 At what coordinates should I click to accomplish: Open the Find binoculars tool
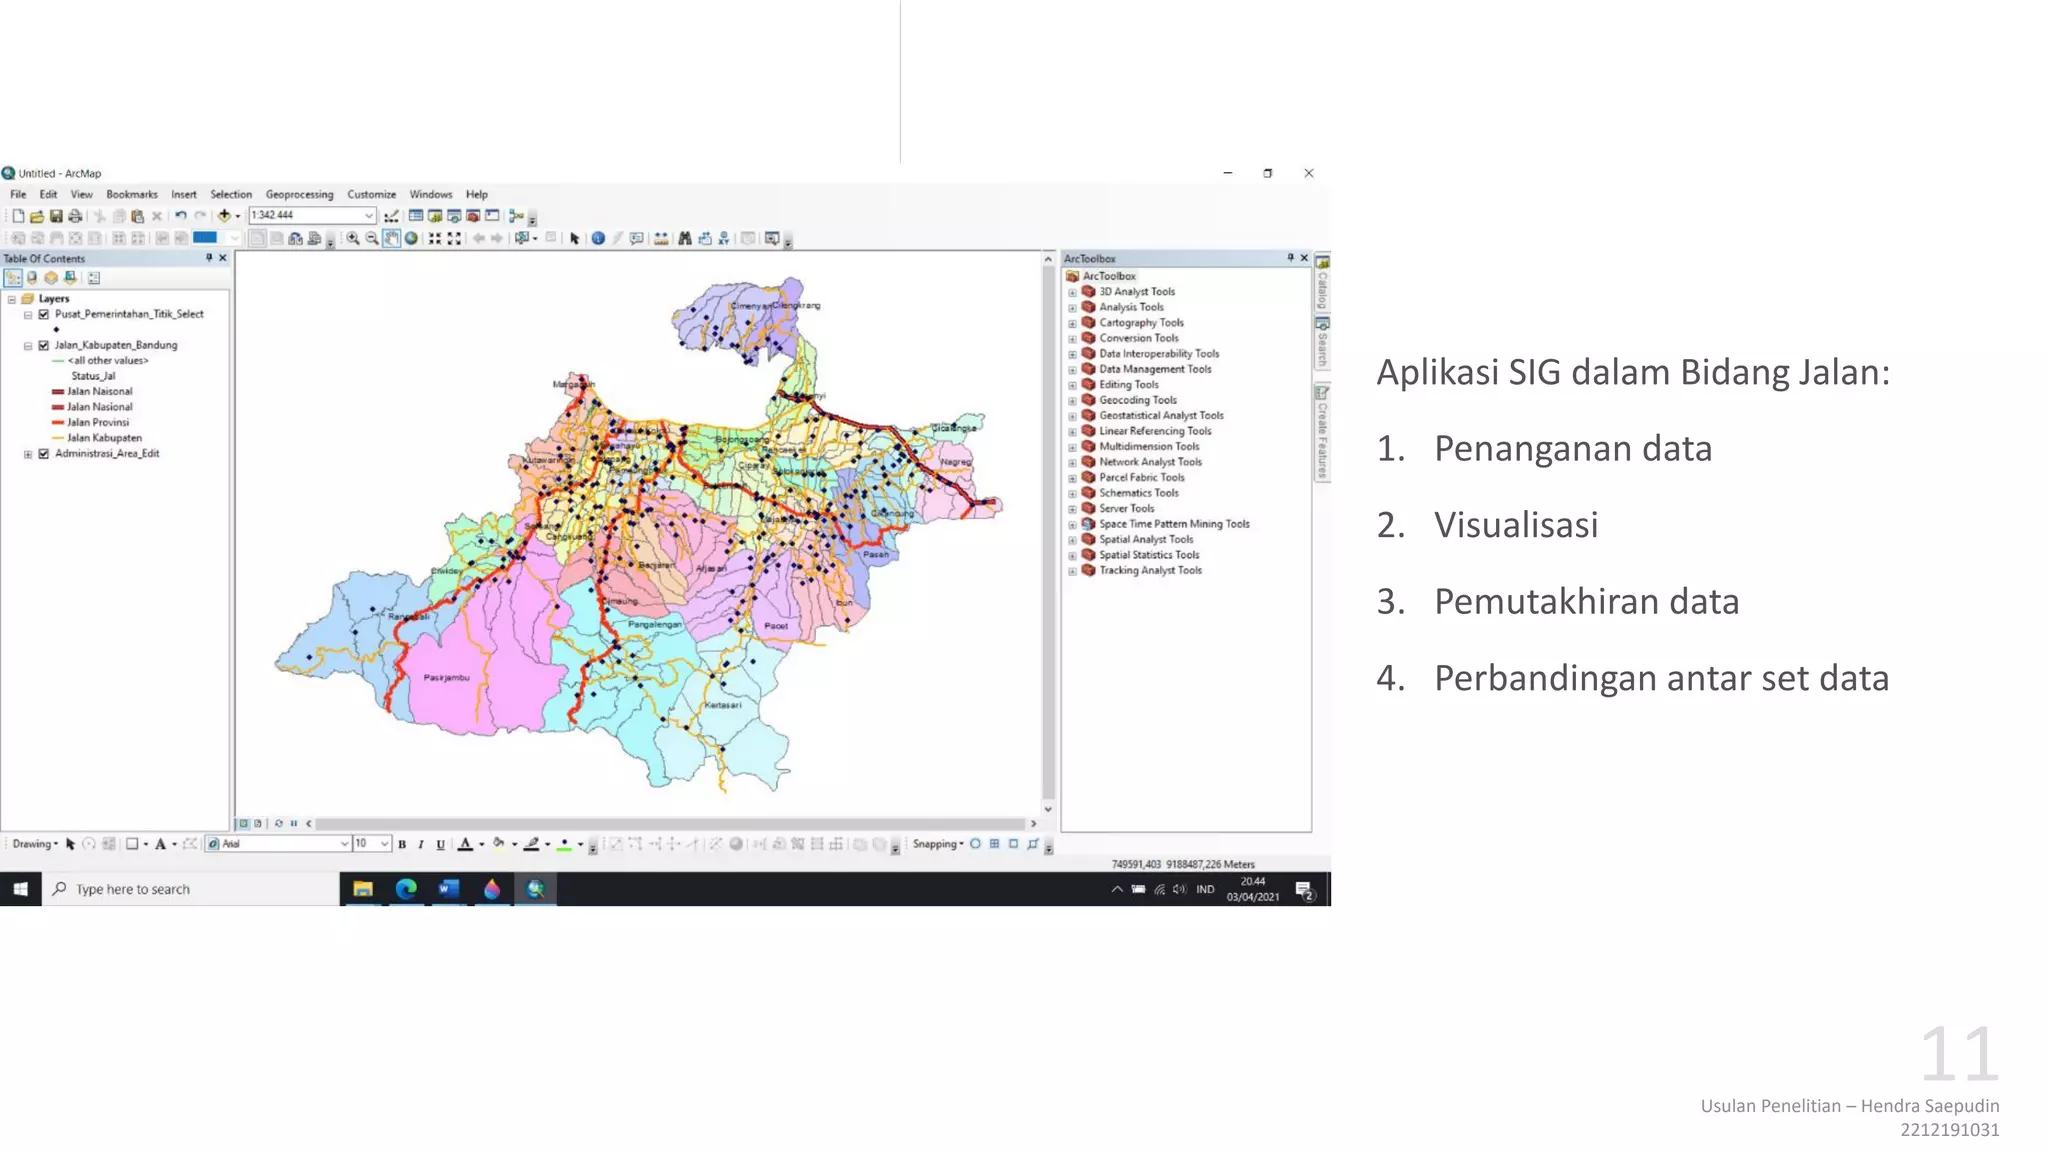tap(685, 239)
